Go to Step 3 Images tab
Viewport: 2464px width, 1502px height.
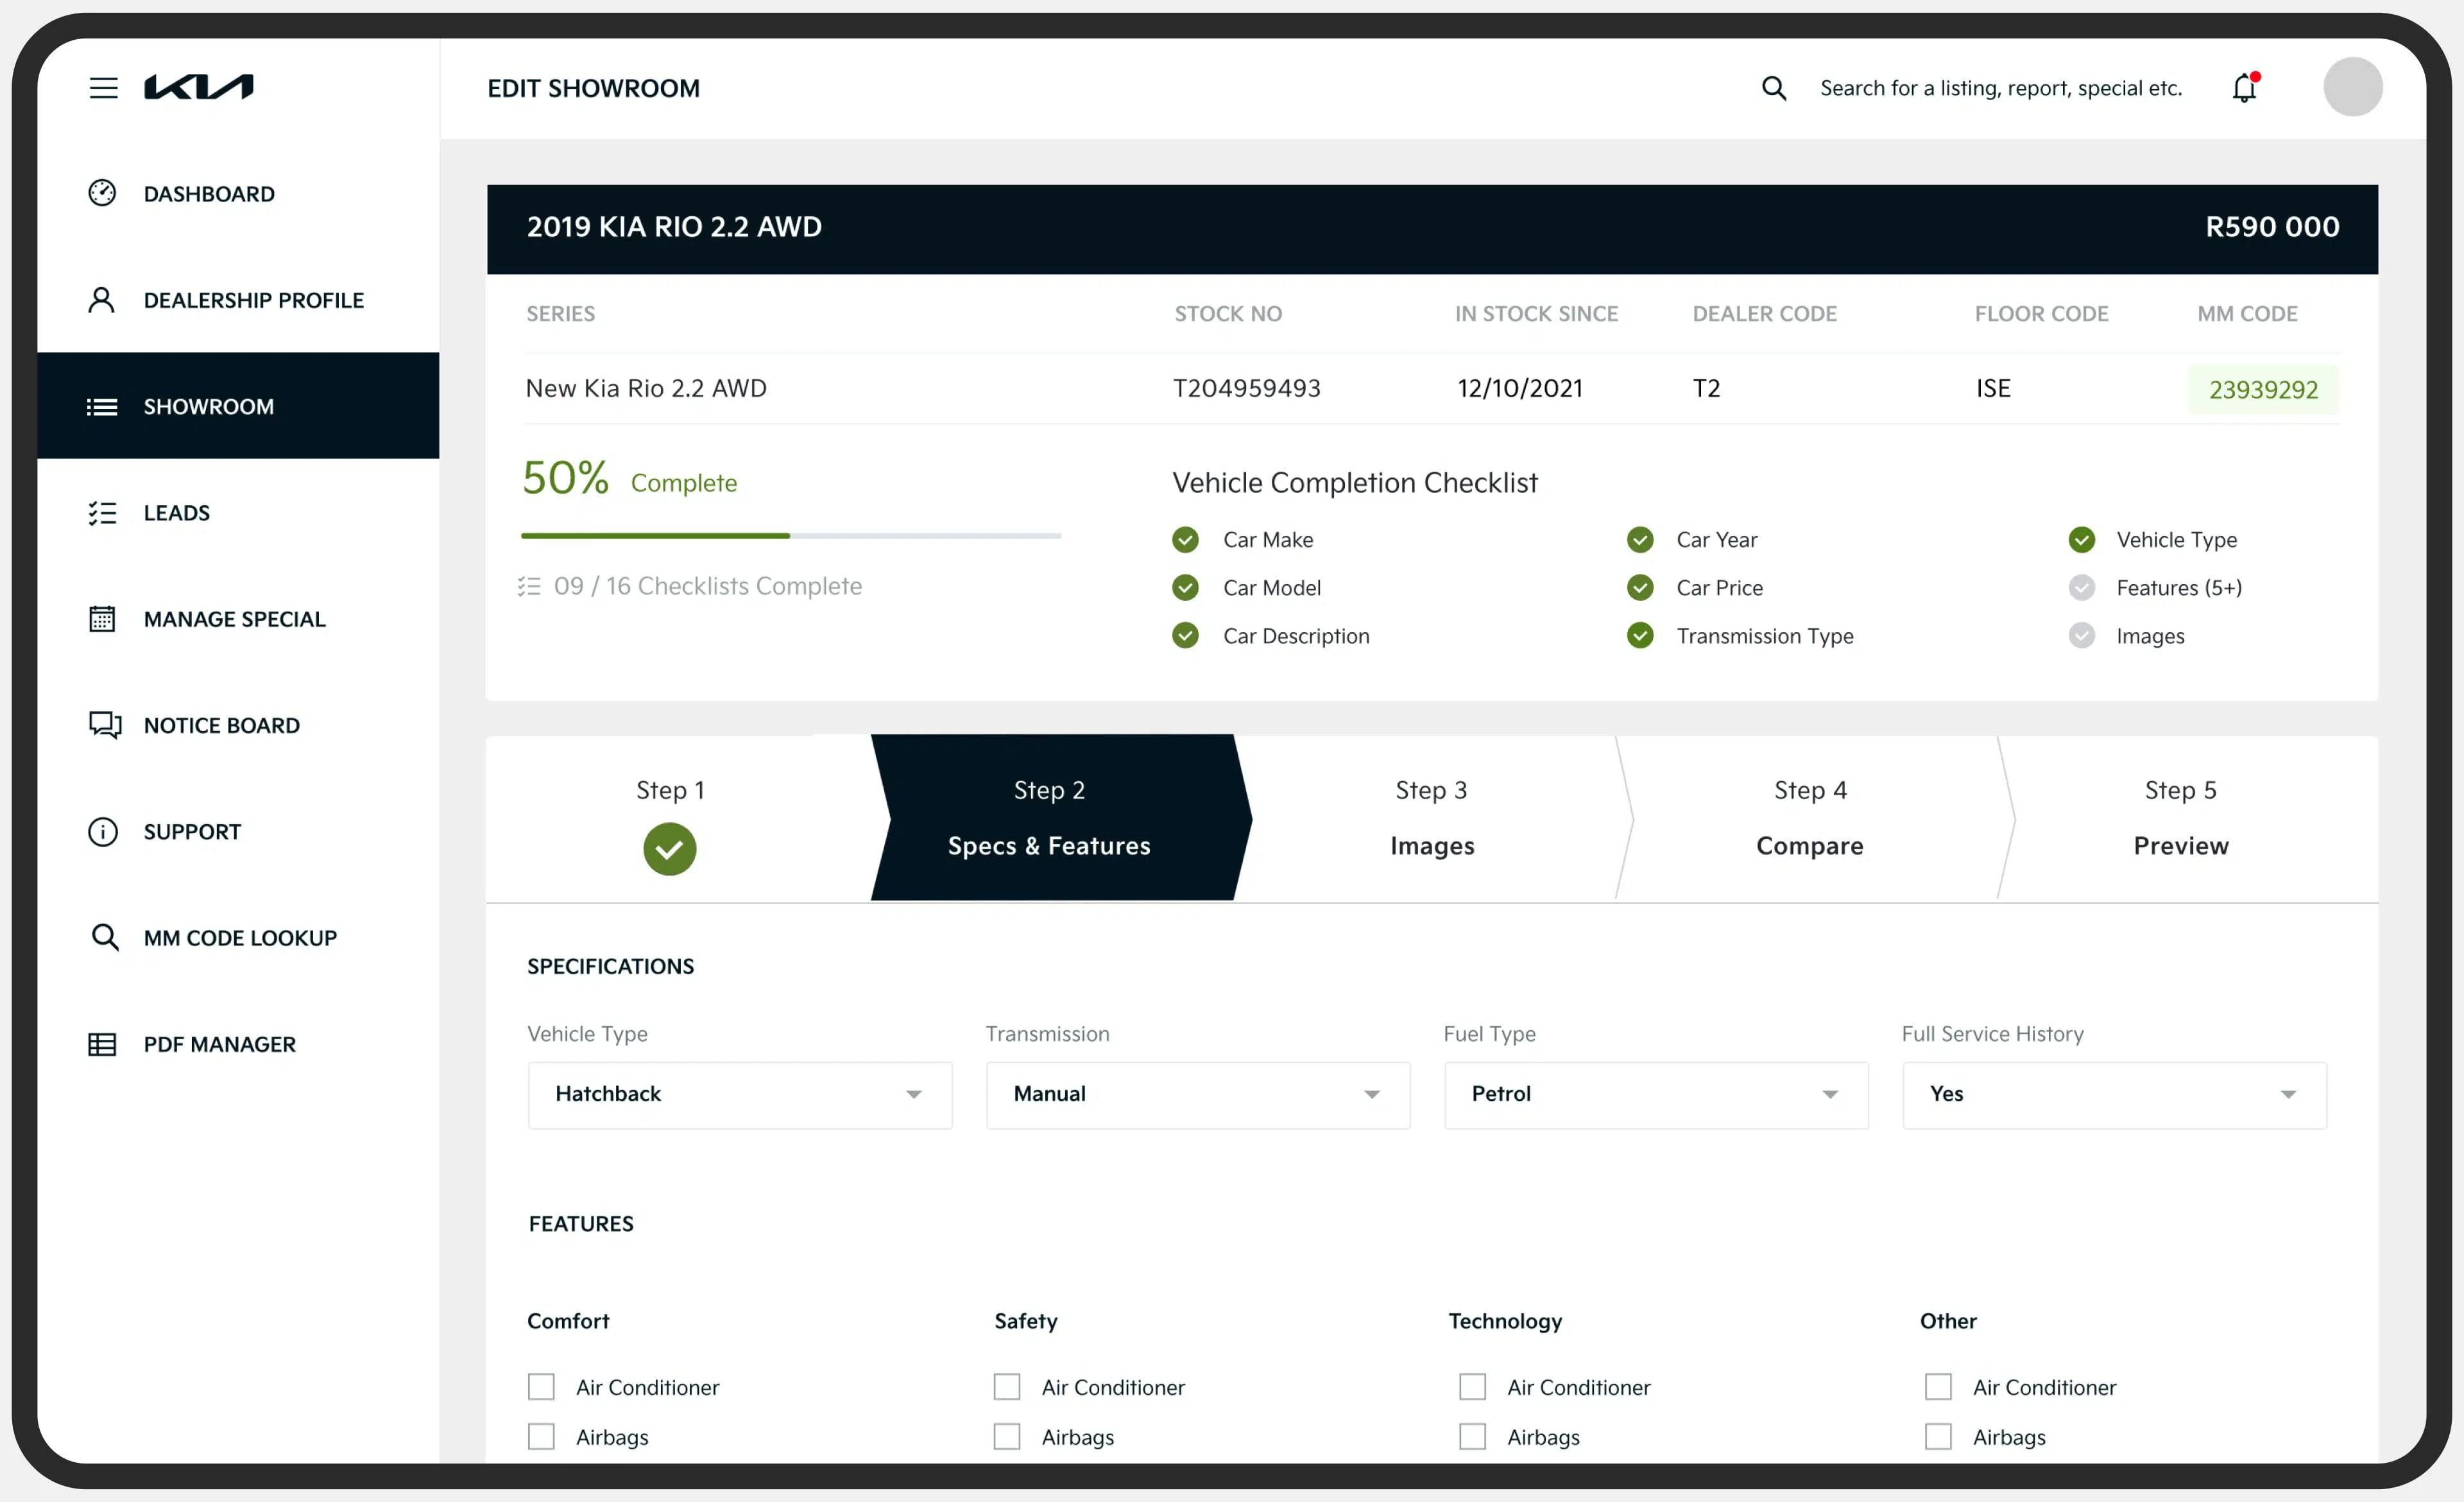(x=1431, y=818)
